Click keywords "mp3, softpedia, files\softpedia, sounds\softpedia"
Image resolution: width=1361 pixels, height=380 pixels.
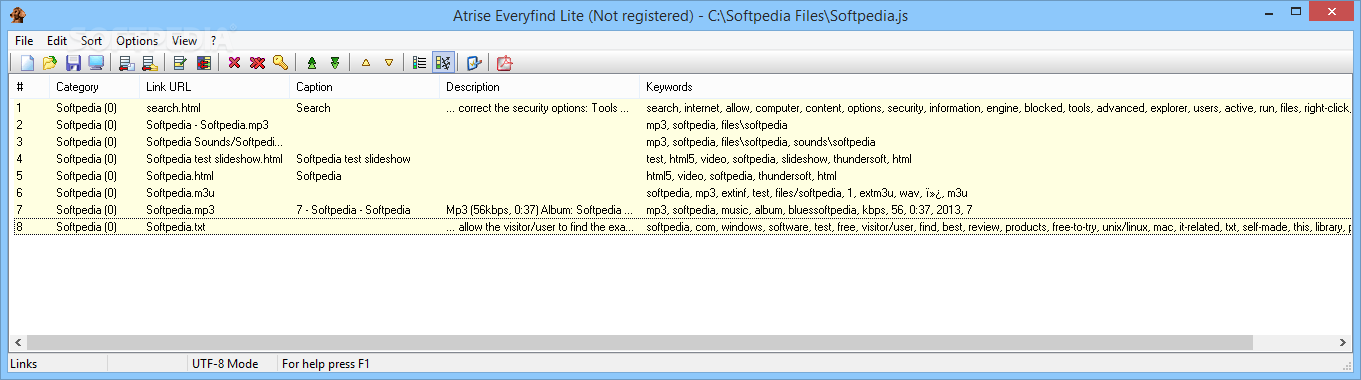[x=760, y=142]
